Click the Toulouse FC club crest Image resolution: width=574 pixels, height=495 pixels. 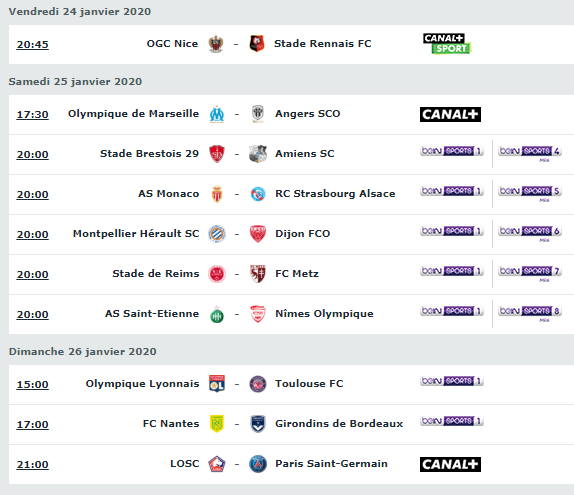(258, 384)
